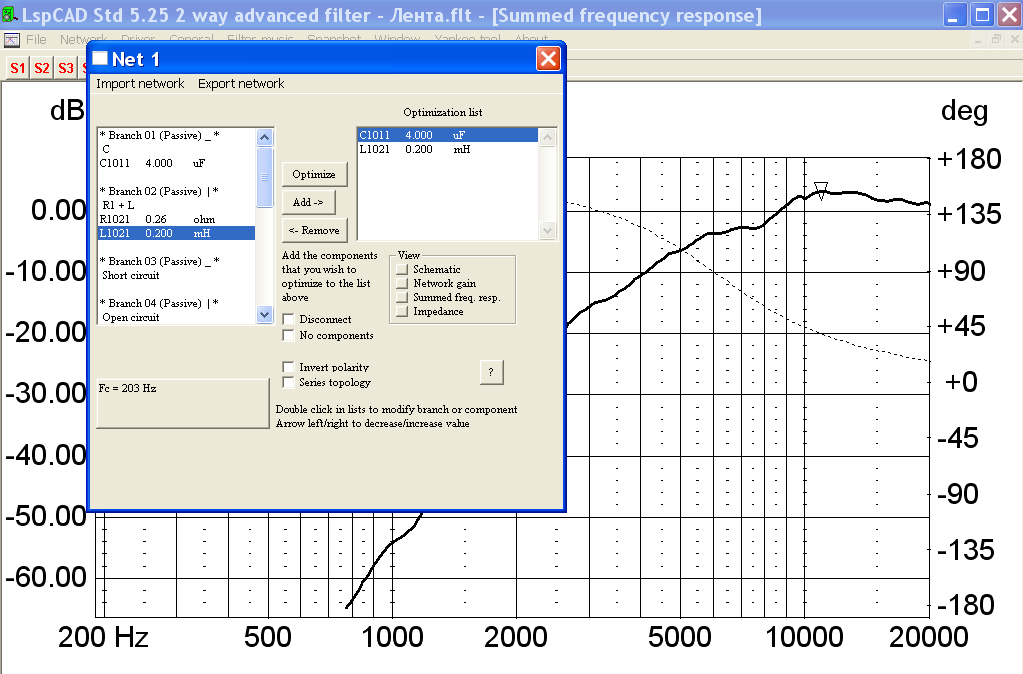This screenshot has width=1023, height=674.
Task: Toggle the Series topology checkbox
Action: tap(288, 382)
